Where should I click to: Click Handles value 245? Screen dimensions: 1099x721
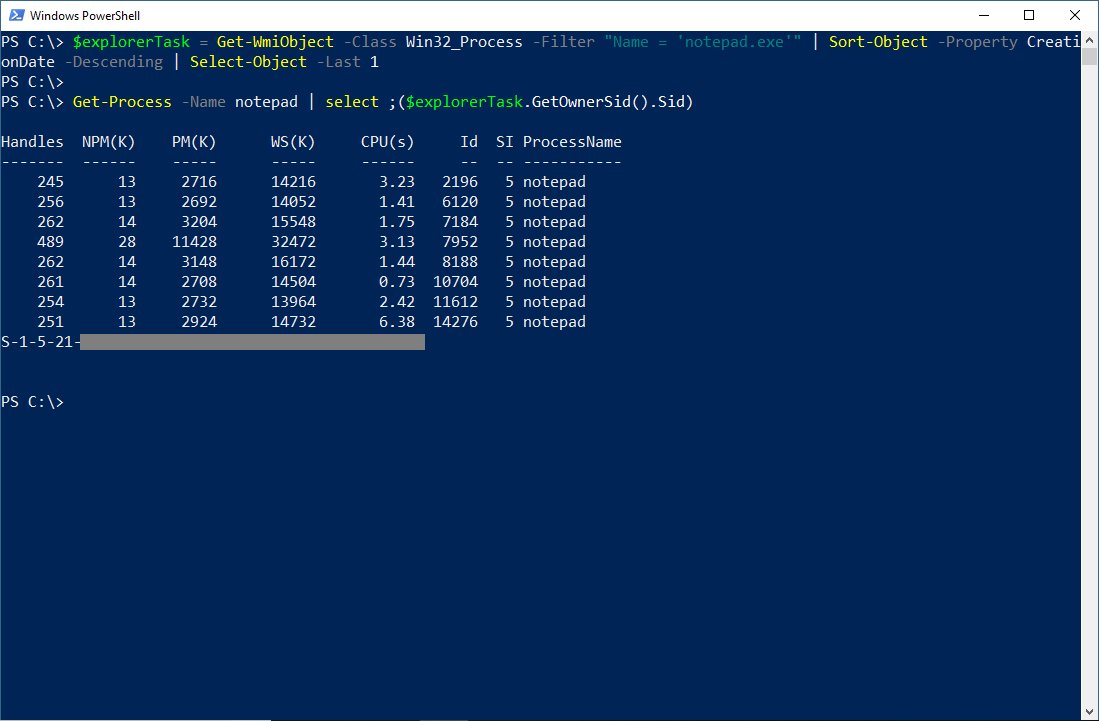pos(50,182)
